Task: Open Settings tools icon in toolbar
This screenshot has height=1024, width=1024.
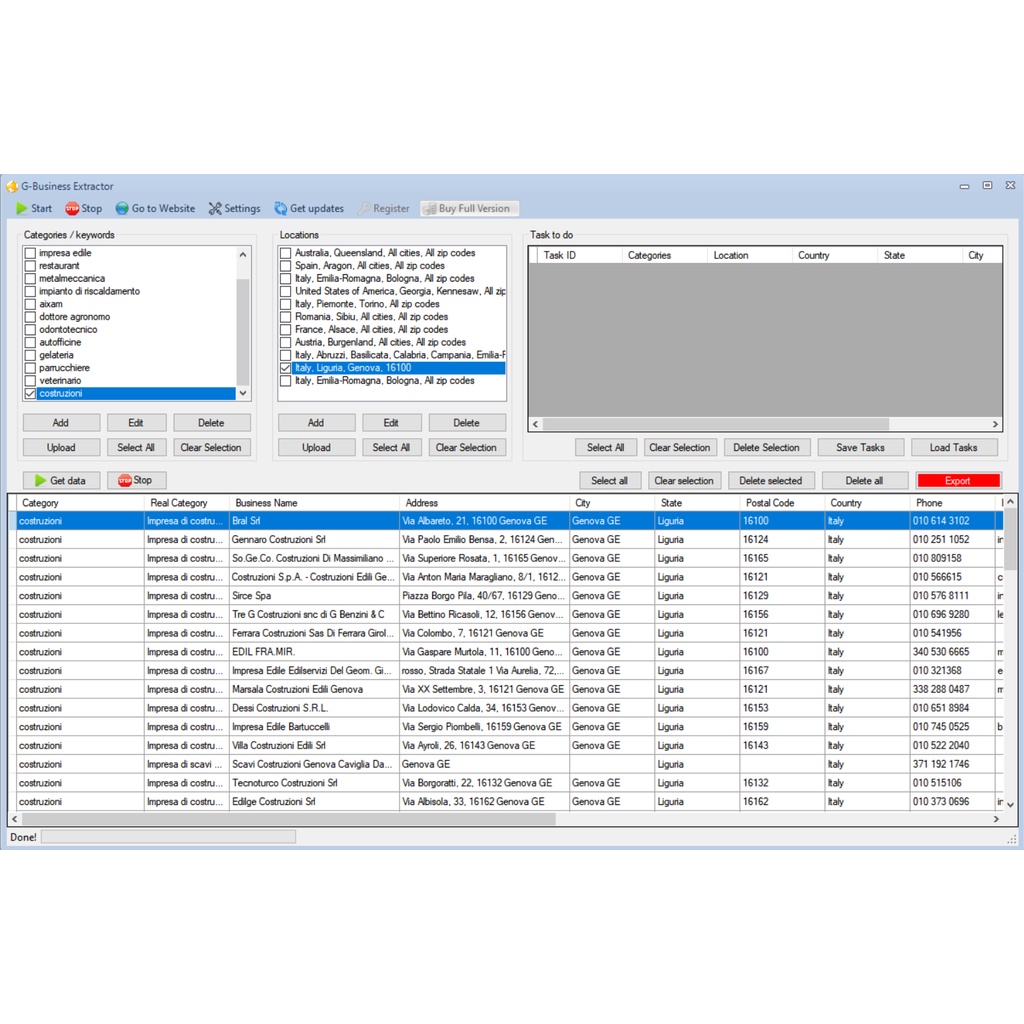Action: (x=215, y=209)
